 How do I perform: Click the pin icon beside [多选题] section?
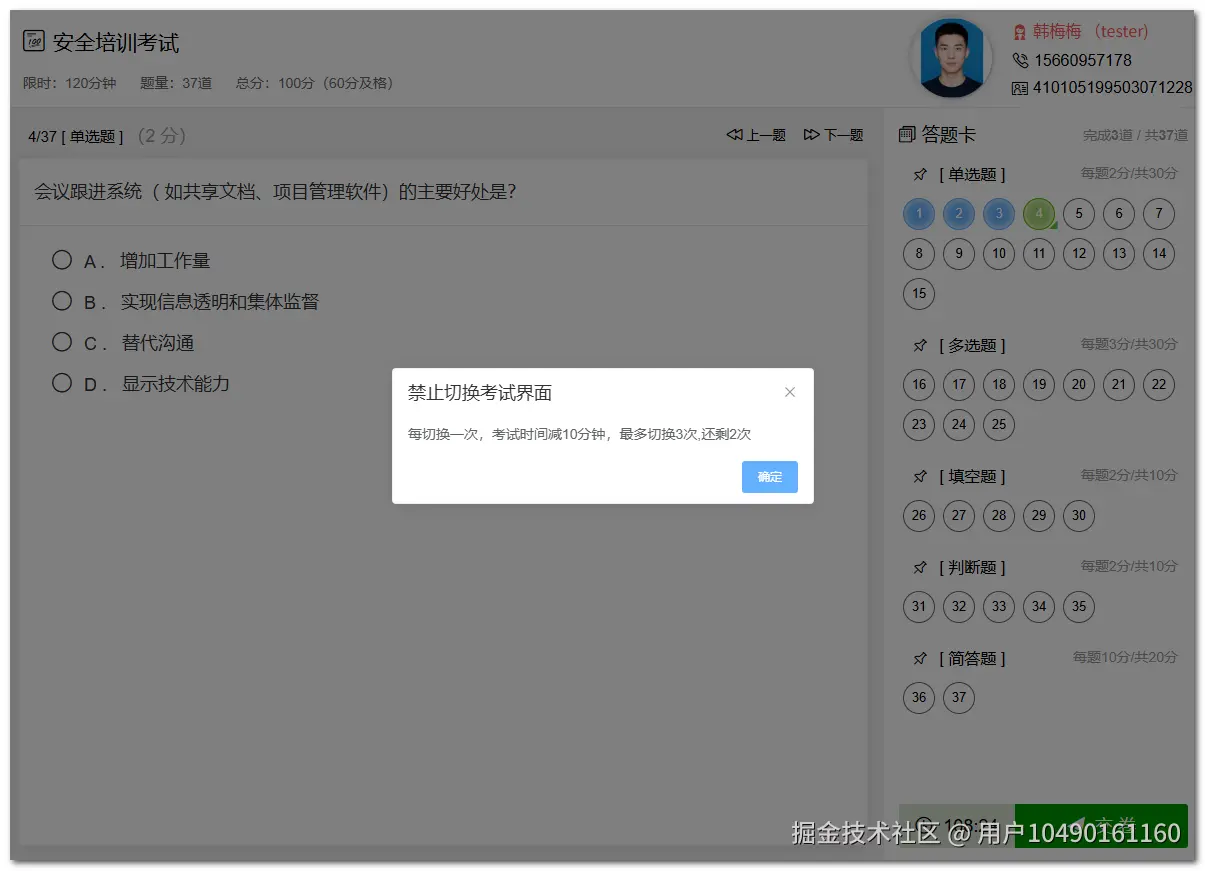point(919,346)
